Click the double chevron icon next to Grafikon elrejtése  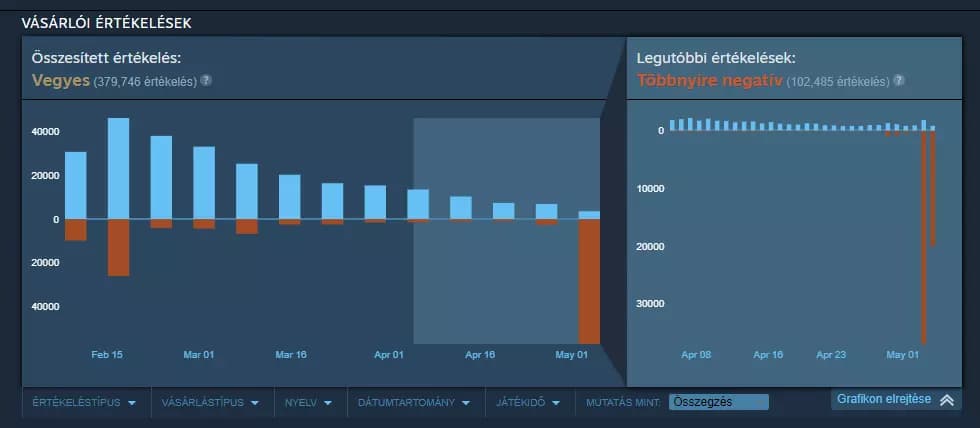[947, 400]
